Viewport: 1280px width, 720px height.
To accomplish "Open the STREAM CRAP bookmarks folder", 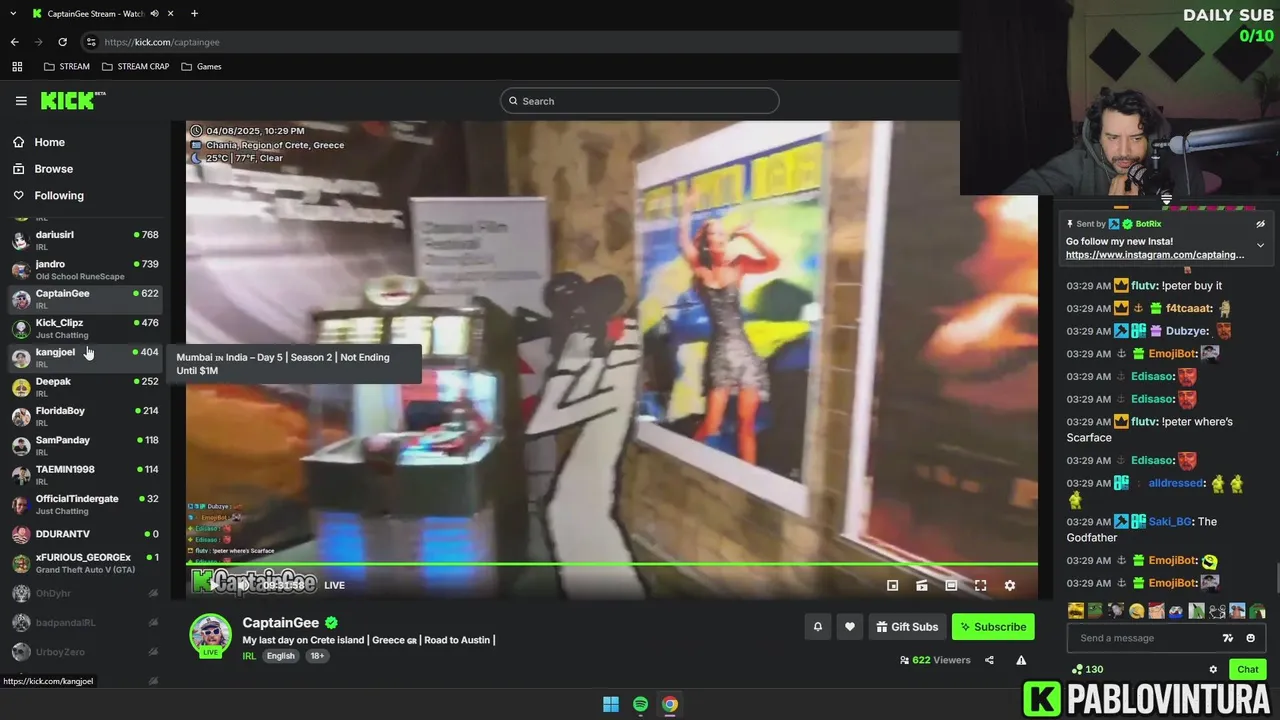I will point(136,66).
